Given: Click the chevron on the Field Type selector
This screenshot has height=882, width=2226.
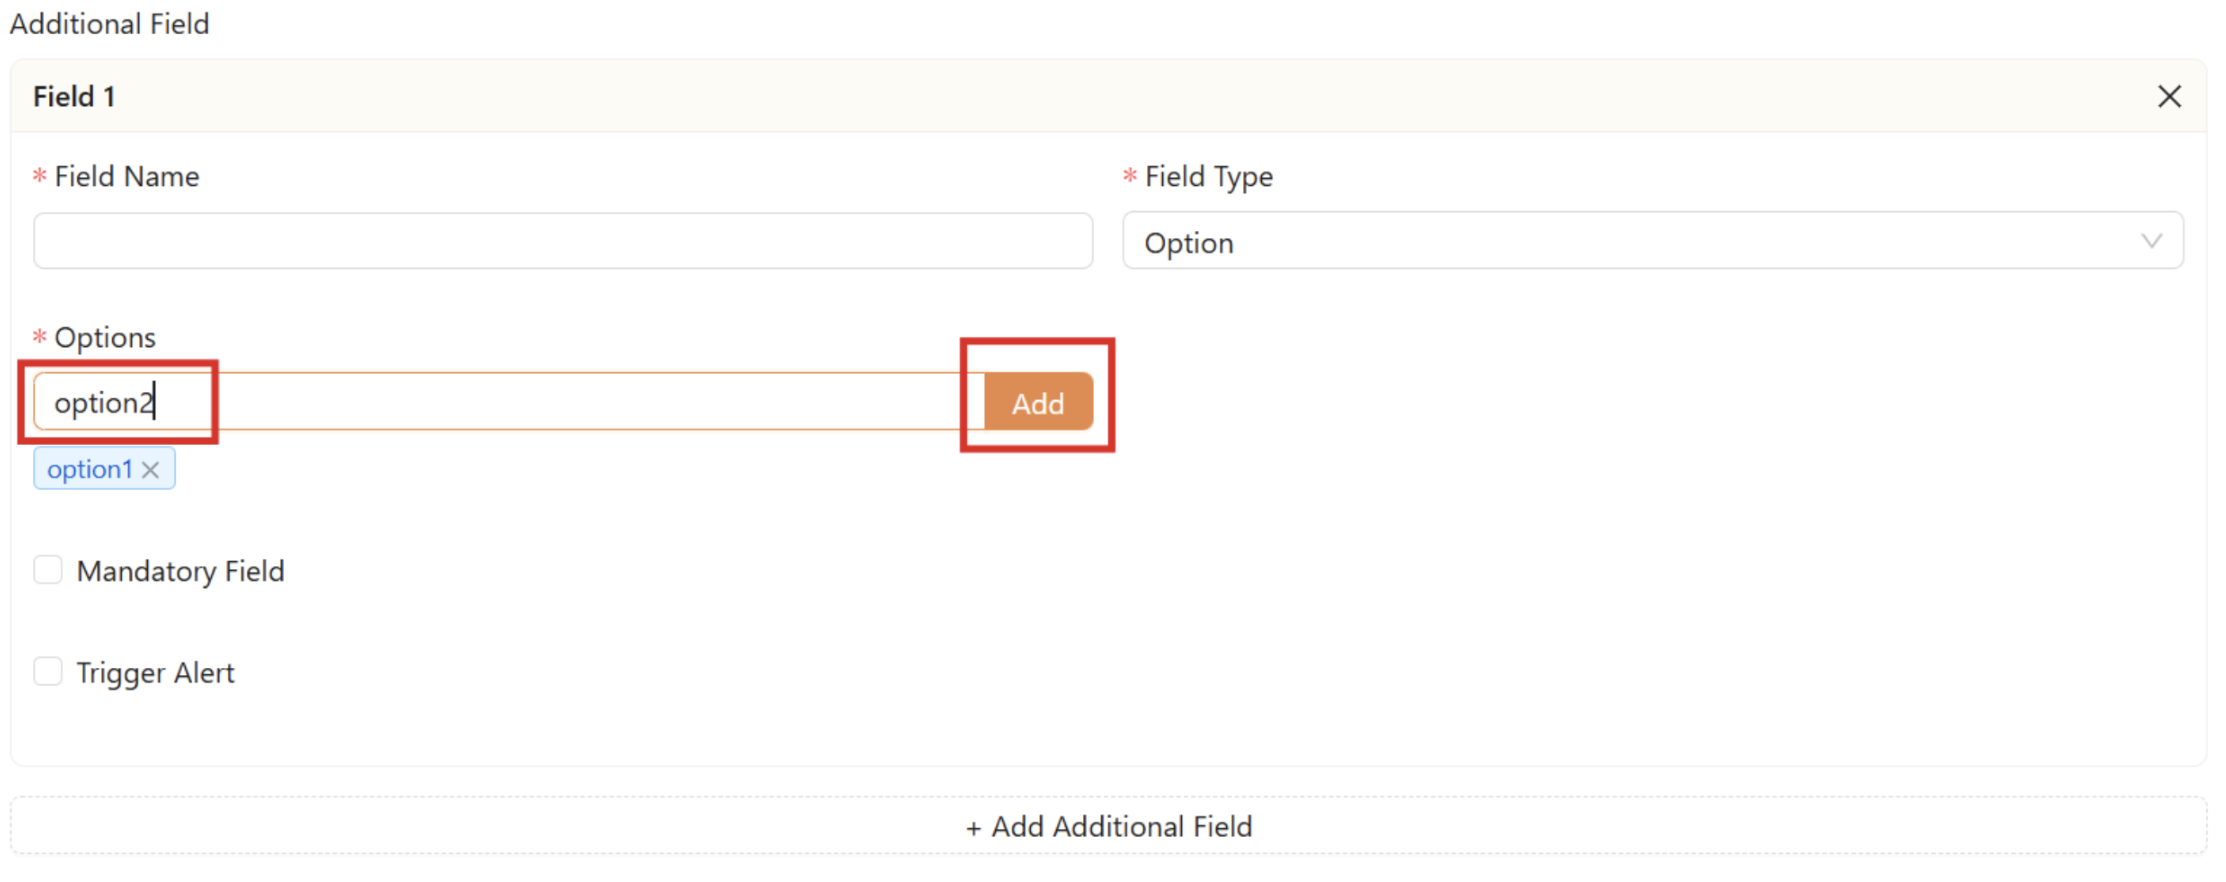Looking at the screenshot, I should point(2151,241).
